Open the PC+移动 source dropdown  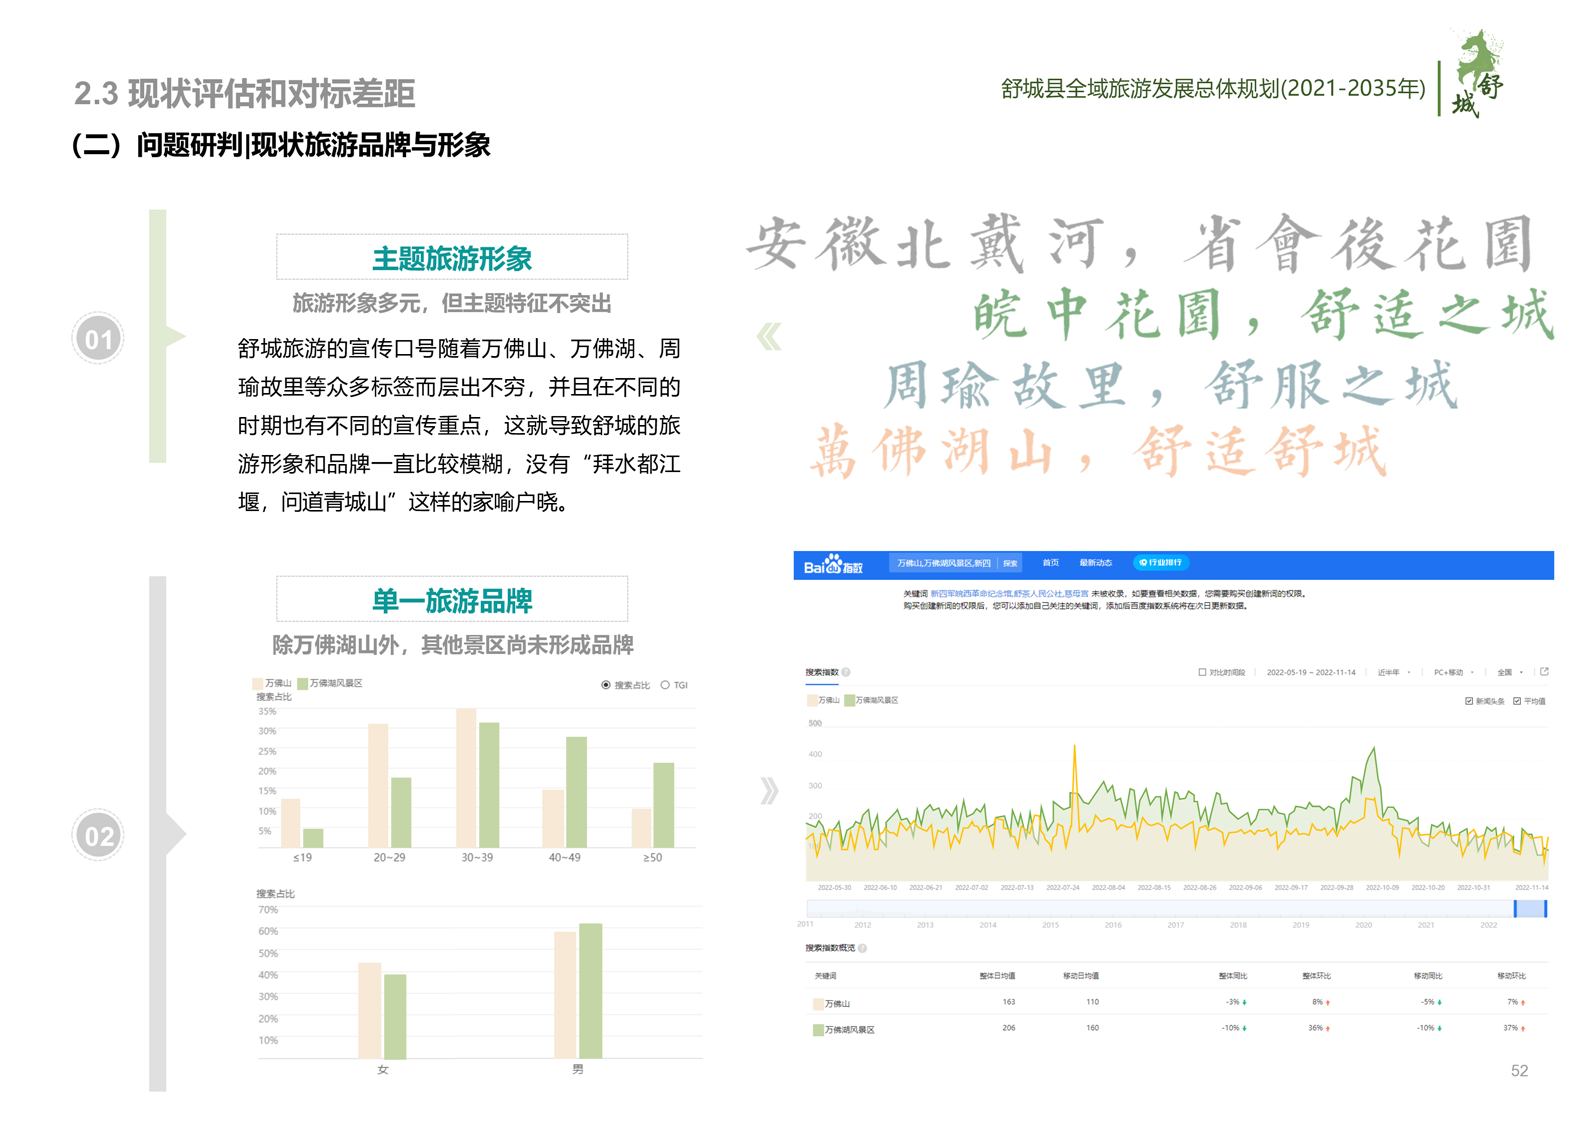pos(1452,672)
